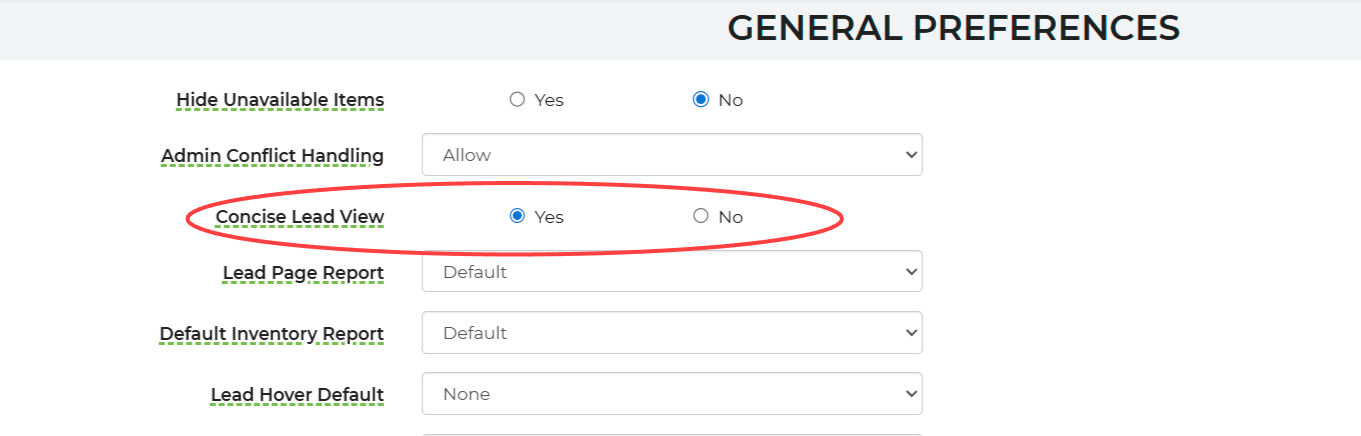This screenshot has width=1361, height=436.
Task: Click the Hide Unavailable Items help label
Action: [x=280, y=100]
